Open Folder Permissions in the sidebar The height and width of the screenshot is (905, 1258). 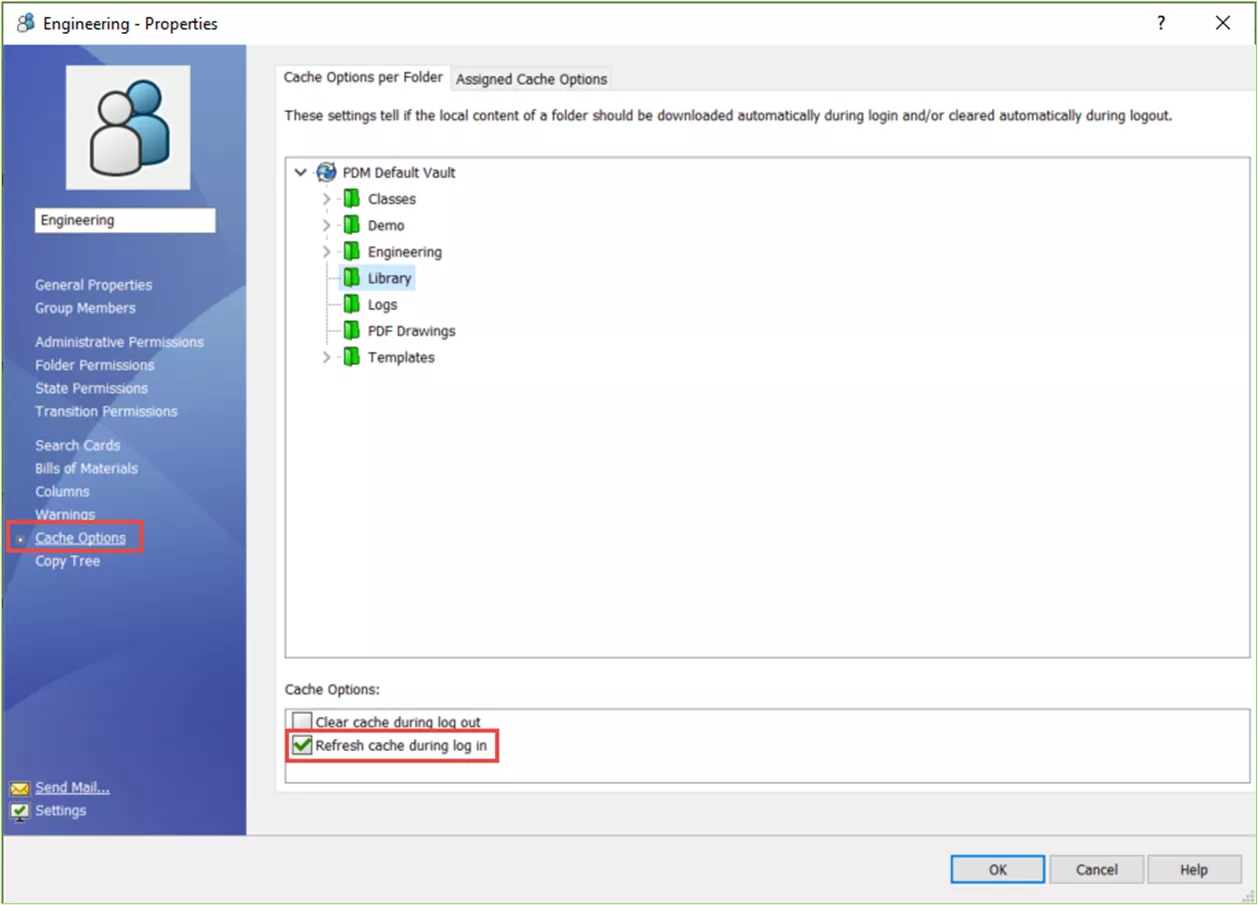[95, 365]
